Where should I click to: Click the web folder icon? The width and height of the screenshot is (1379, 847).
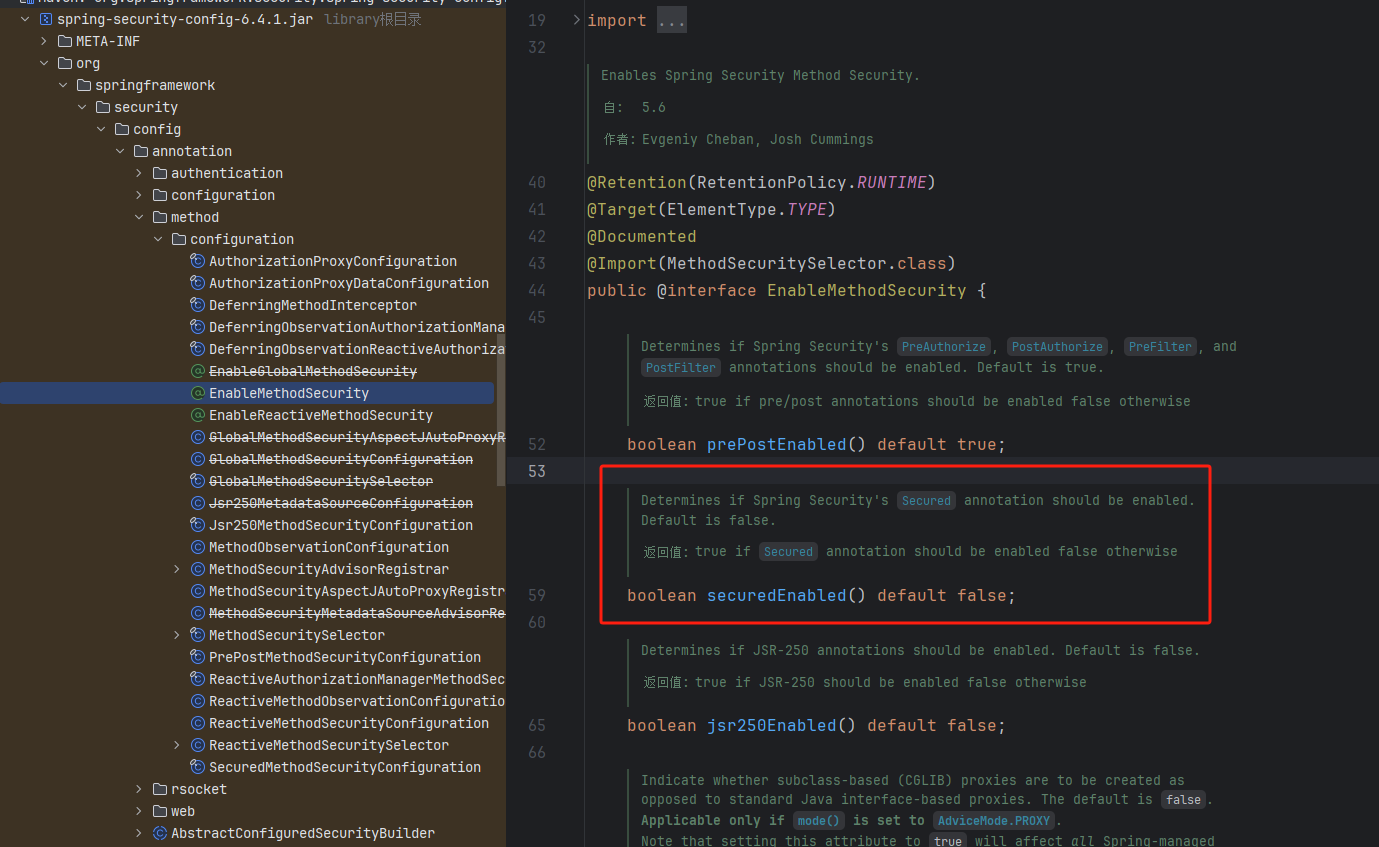(x=160, y=811)
